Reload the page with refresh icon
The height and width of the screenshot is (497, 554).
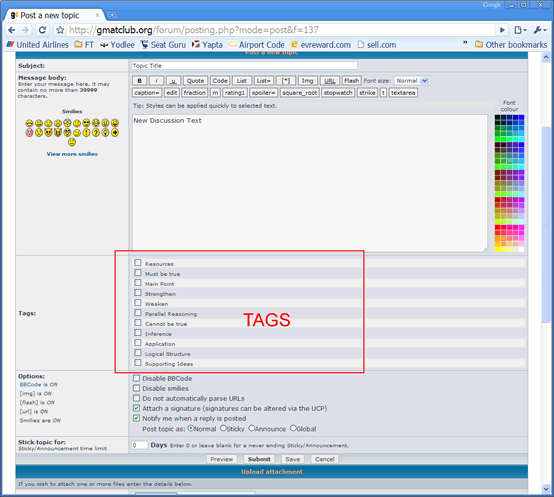coord(42,30)
